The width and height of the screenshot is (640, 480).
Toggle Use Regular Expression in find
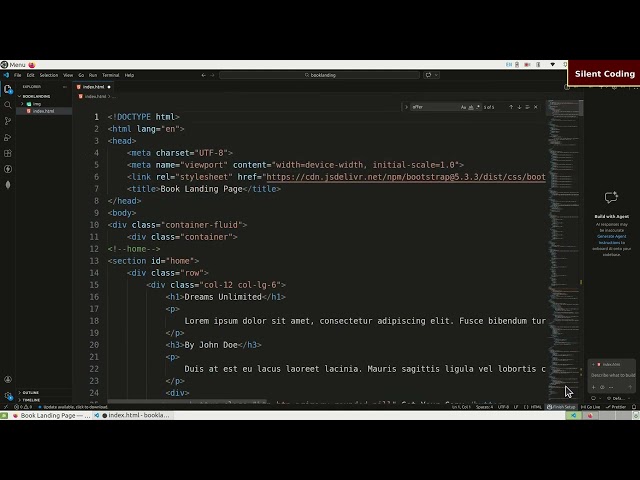tap(478, 107)
